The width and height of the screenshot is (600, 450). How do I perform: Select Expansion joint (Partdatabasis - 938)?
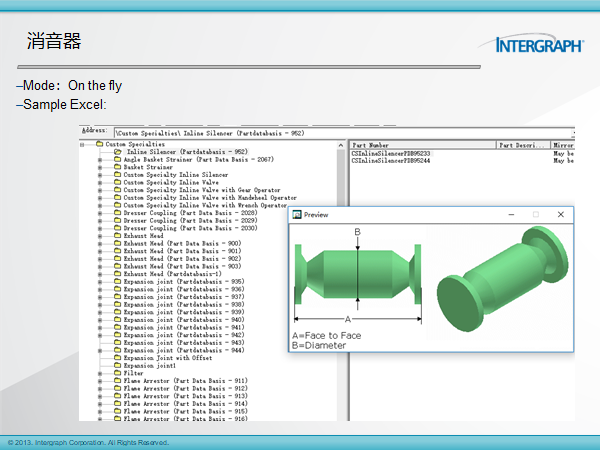point(184,305)
